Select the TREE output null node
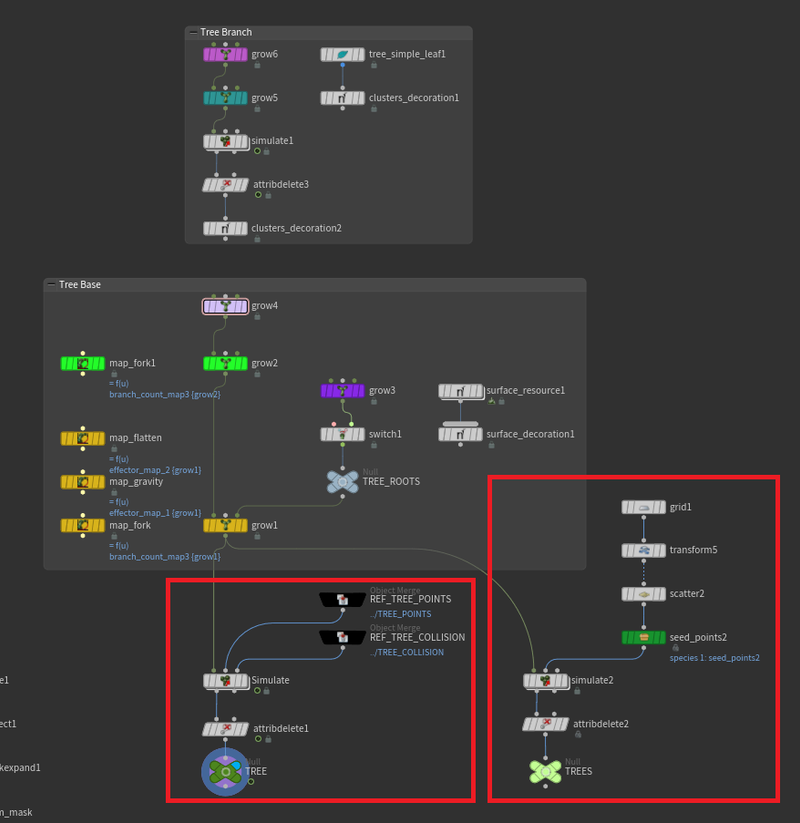The height and width of the screenshot is (823, 800). pos(226,771)
